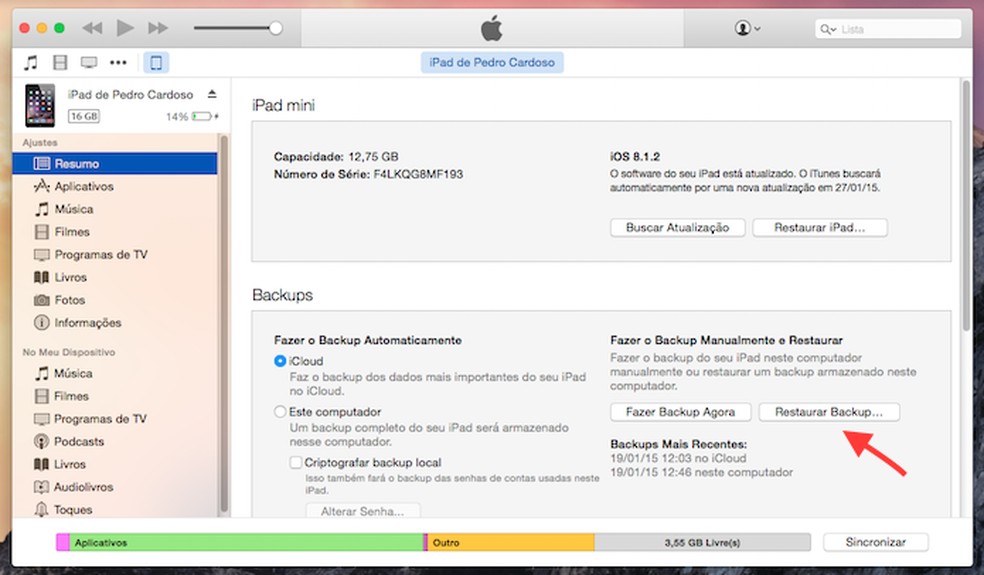The image size is (984, 575).
Task: Eject iPad de Pedro Cardoso
Action: [x=212, y=94]
